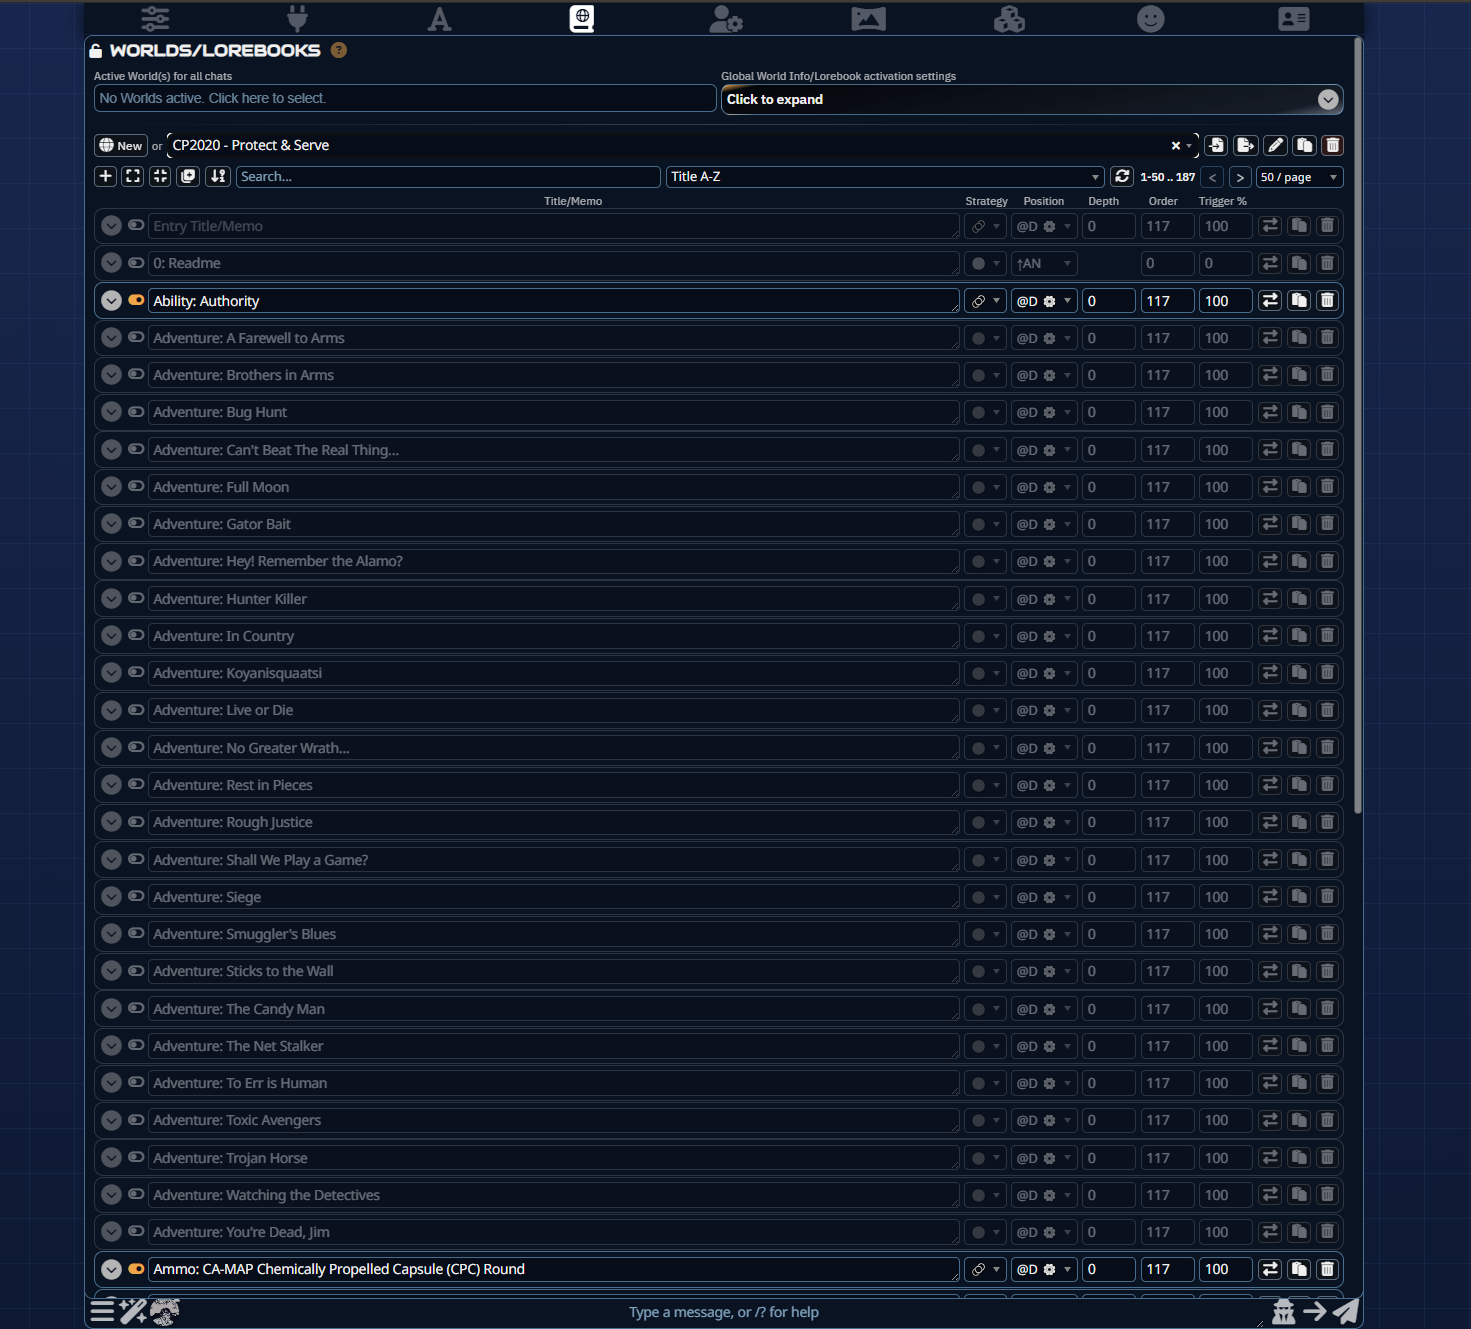Click the chat message input box
1471x1329 pixels.
[724, 1312]
